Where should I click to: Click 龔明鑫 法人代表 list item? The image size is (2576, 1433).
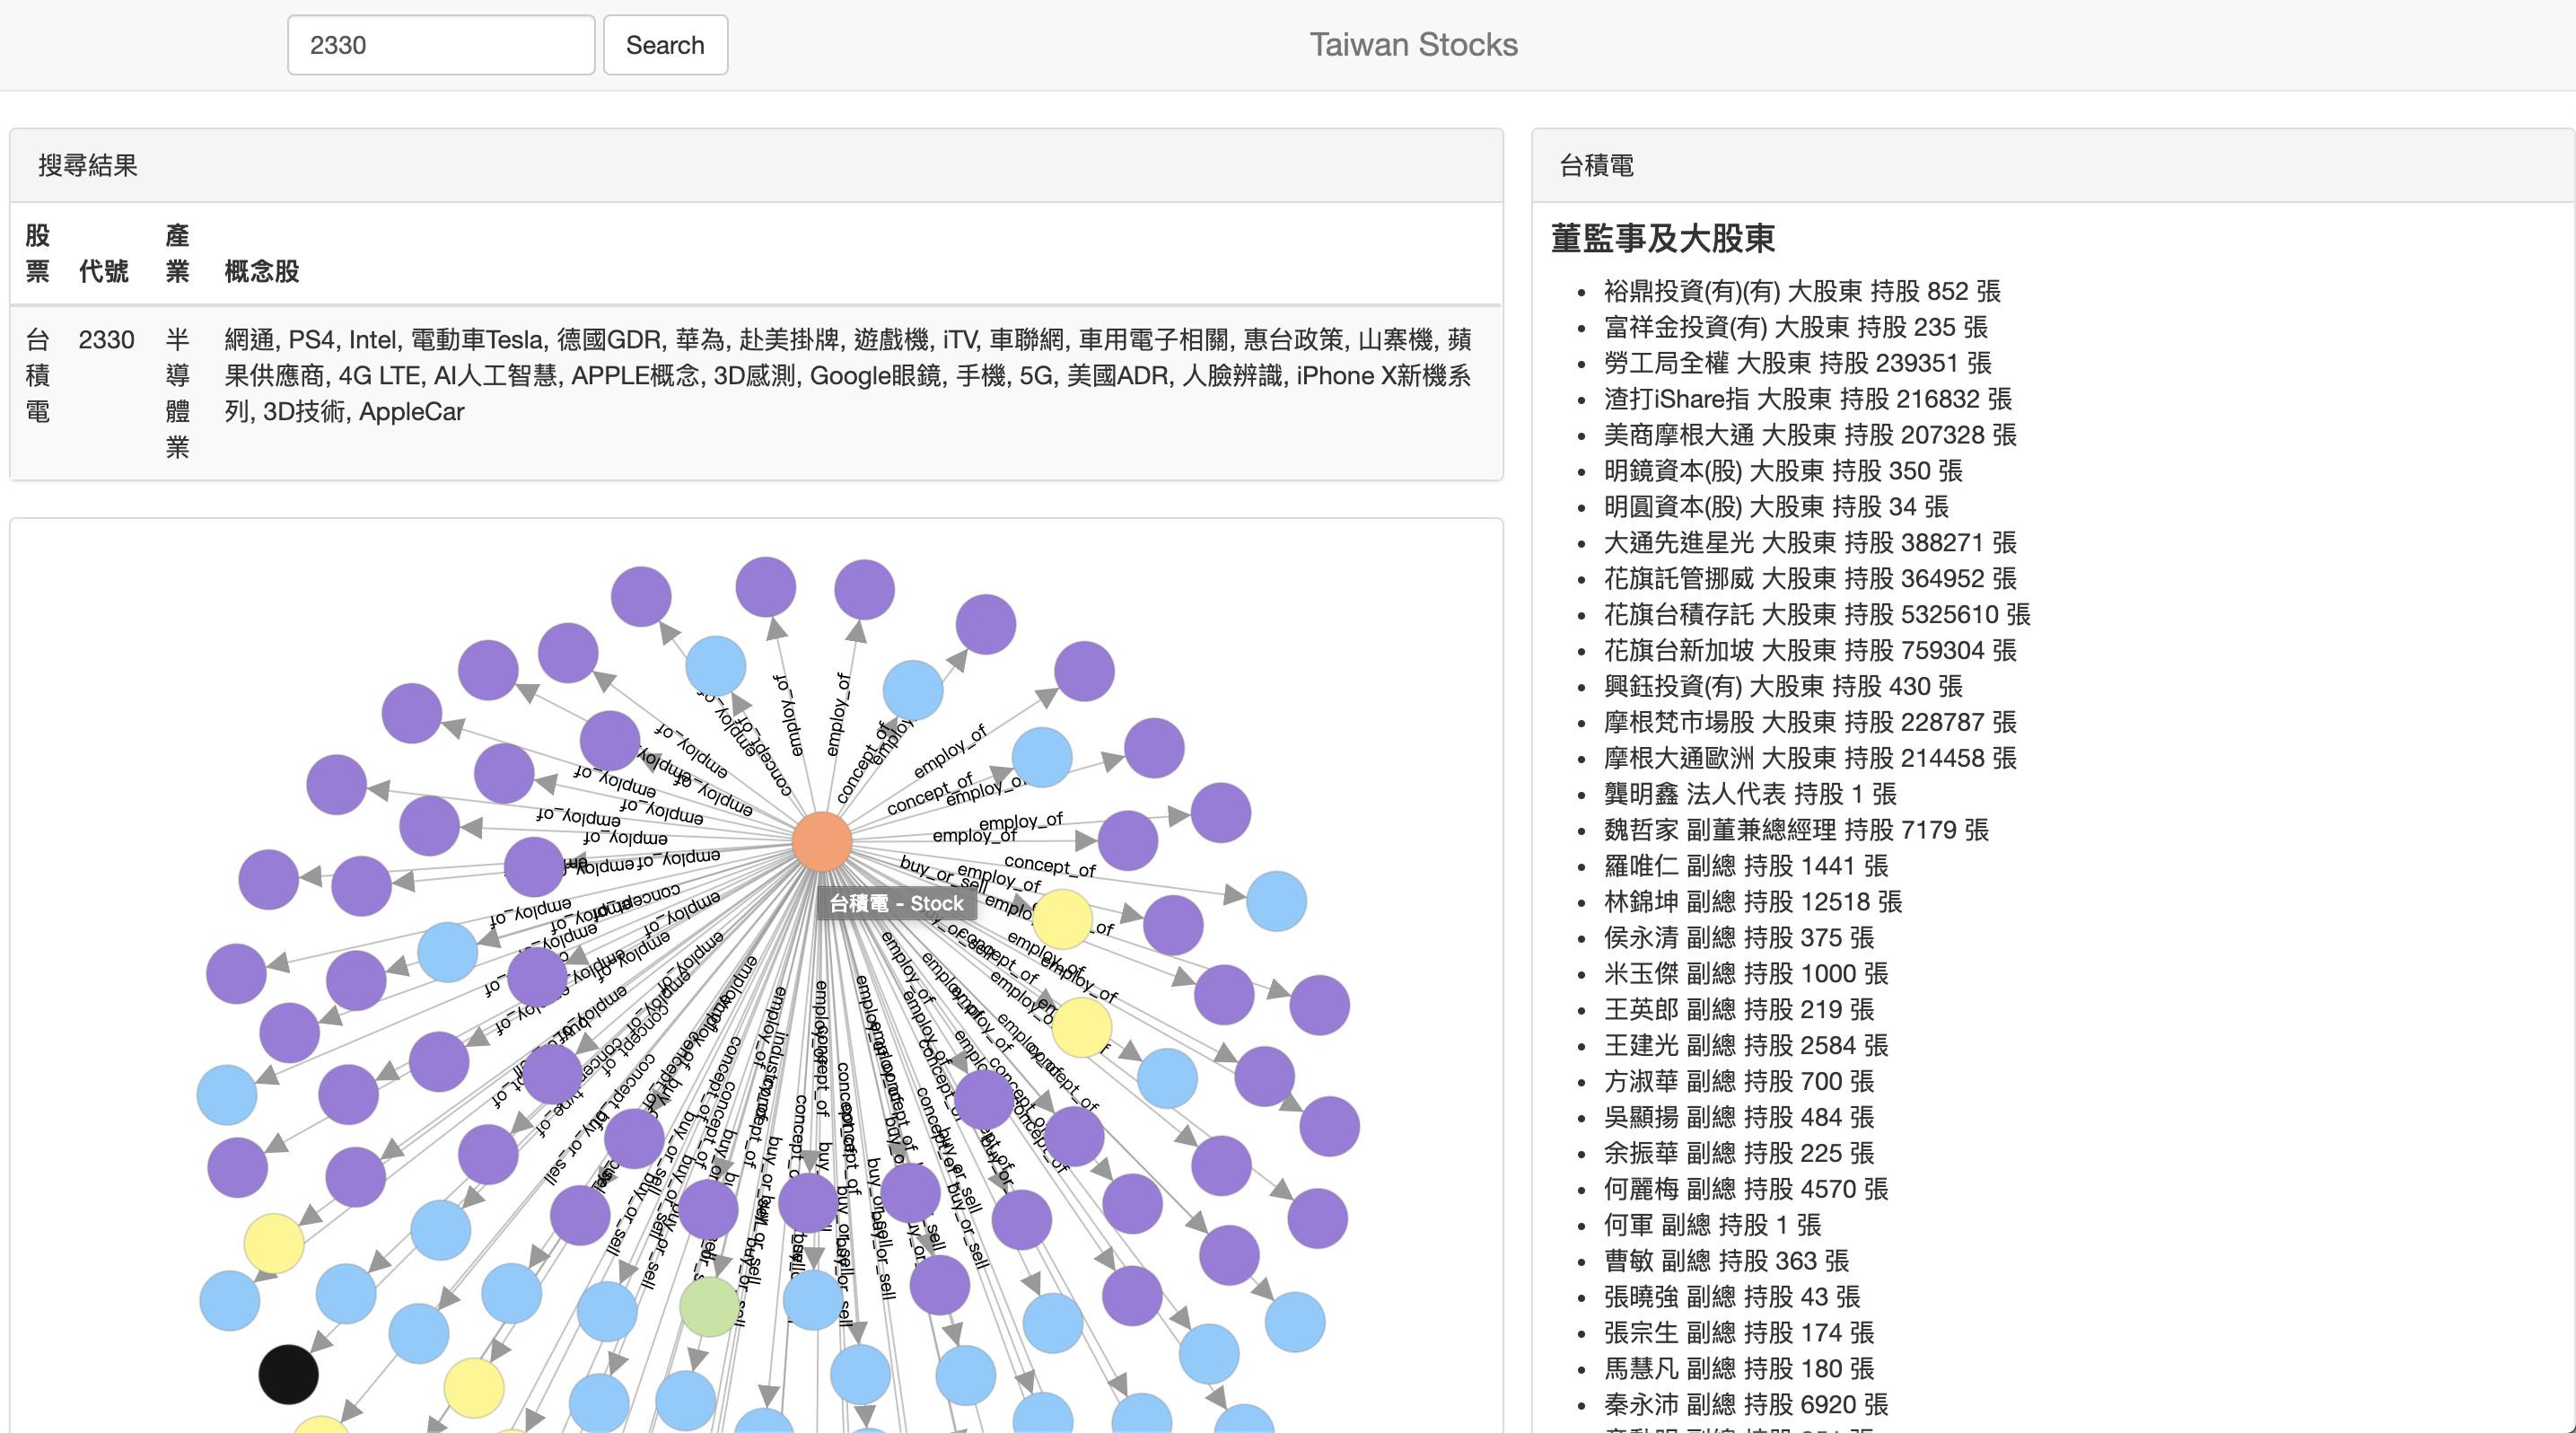tap(1749, 794)
